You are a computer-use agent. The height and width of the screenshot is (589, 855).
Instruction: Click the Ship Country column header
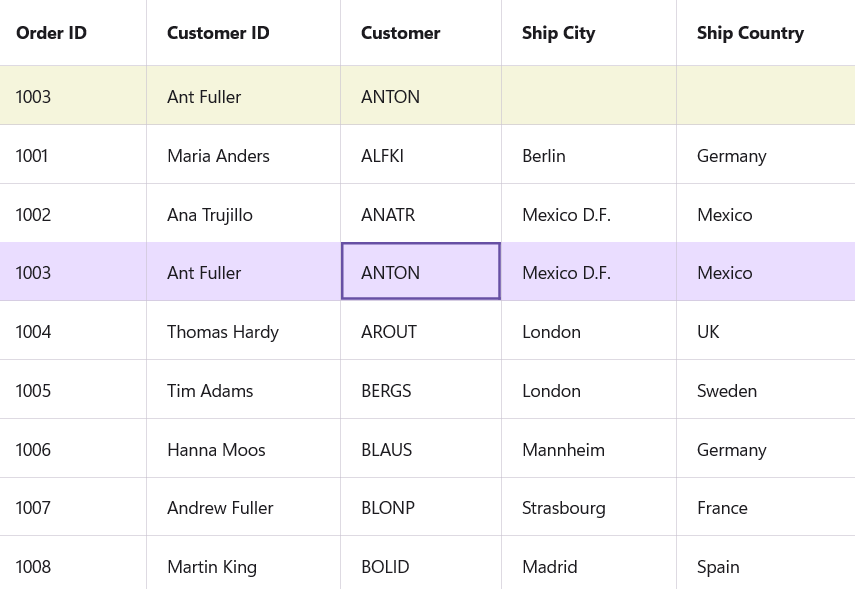point(750,33)
